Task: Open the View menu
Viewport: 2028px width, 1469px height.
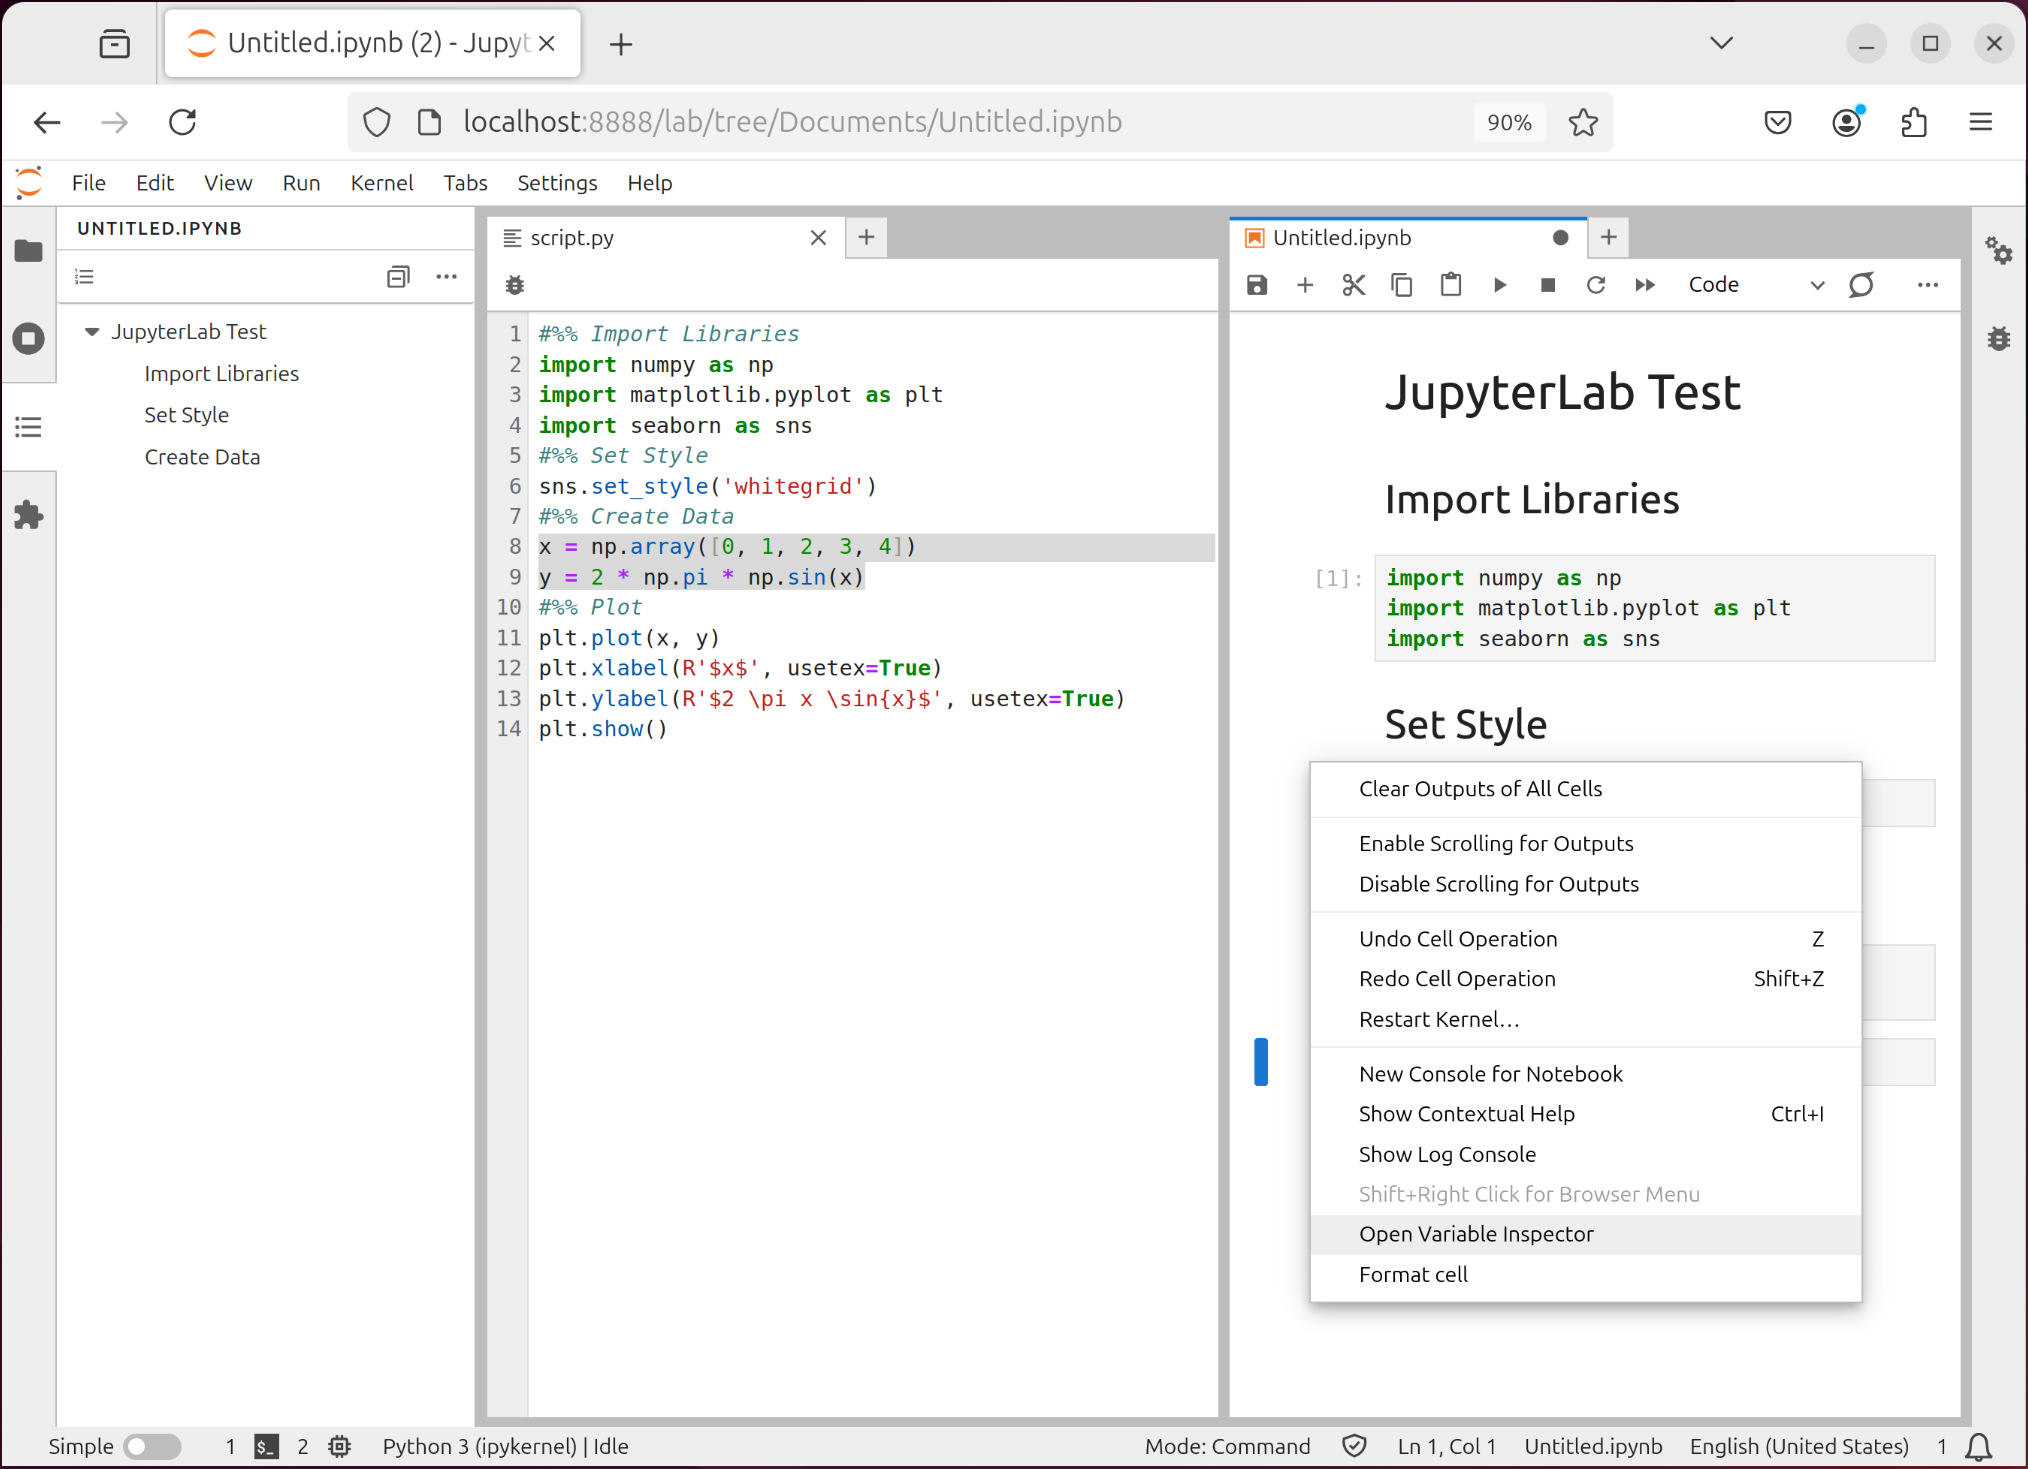Action: pos(228,183)
